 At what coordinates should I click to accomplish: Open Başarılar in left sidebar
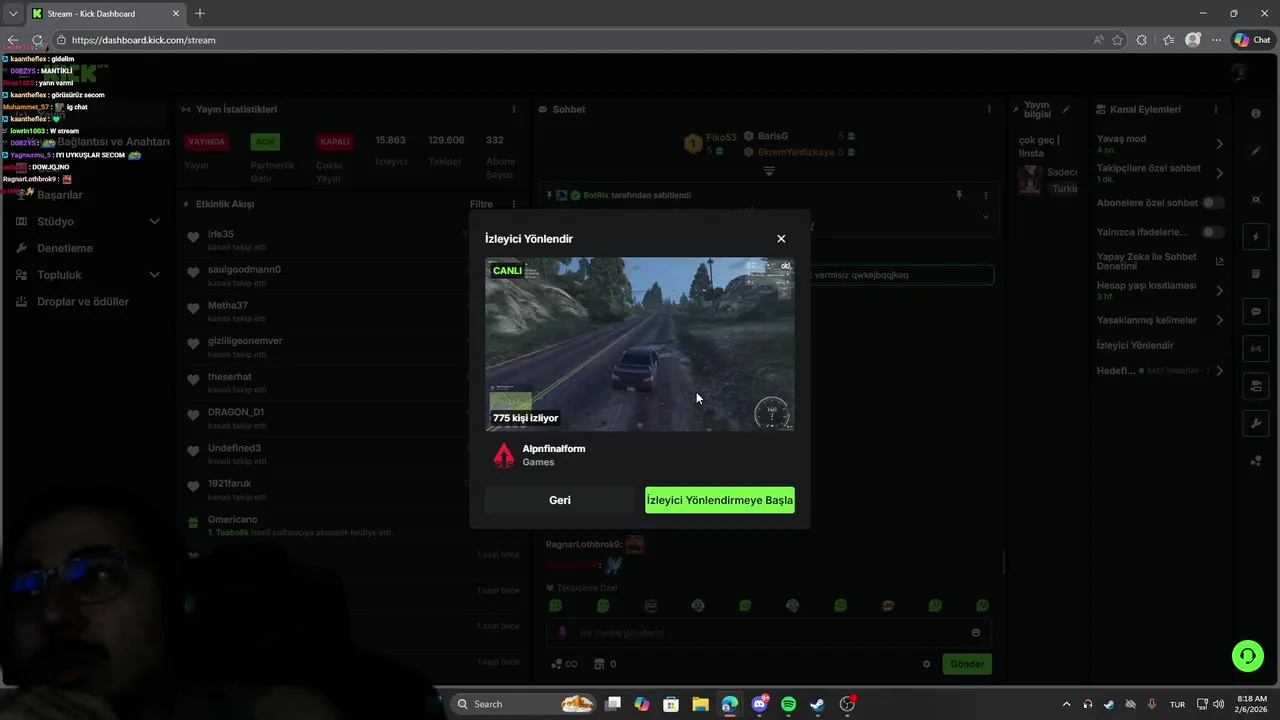click(60, 195)
